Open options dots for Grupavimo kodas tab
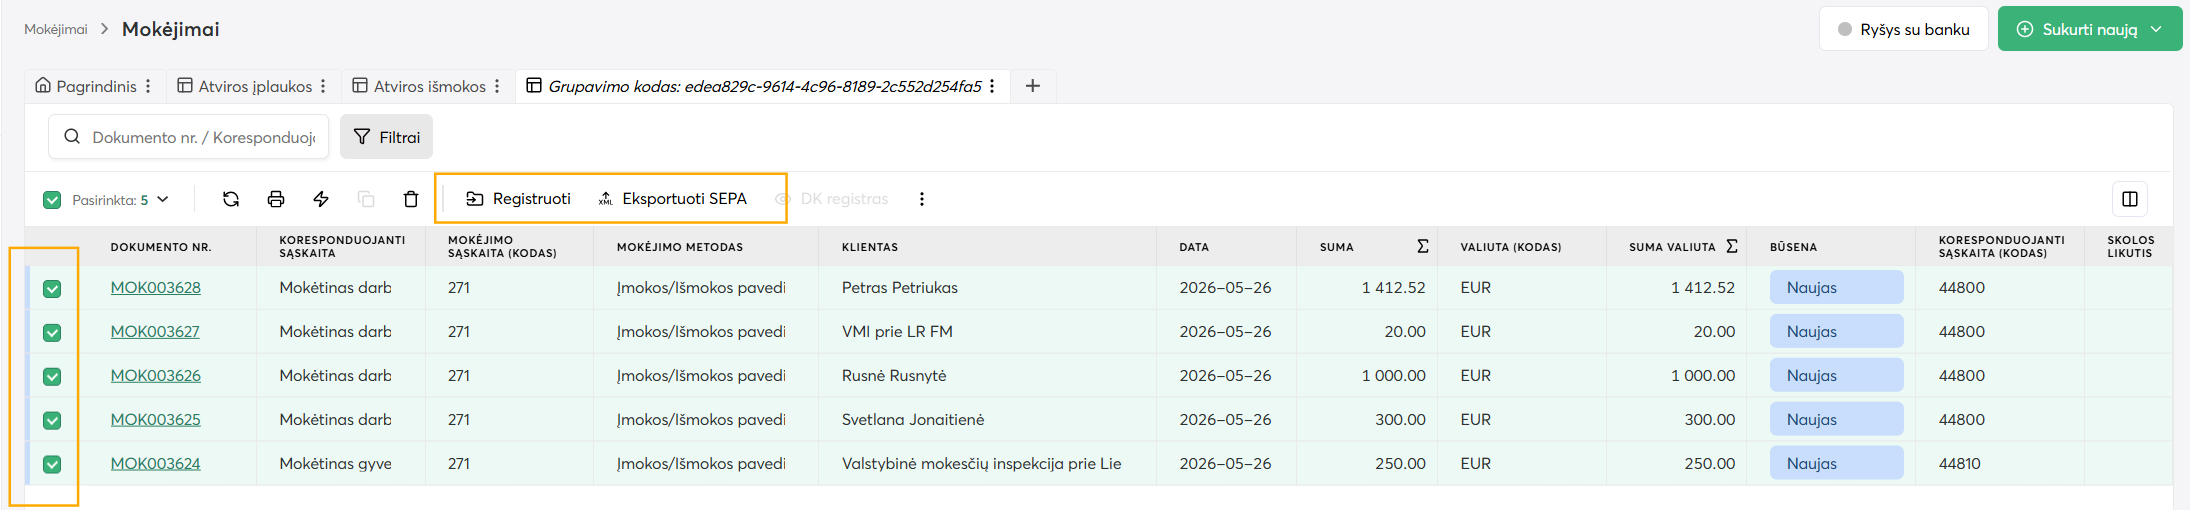The width and height of the screenshot is (2190, 510). pyautogui.click(x=992, y=86)
